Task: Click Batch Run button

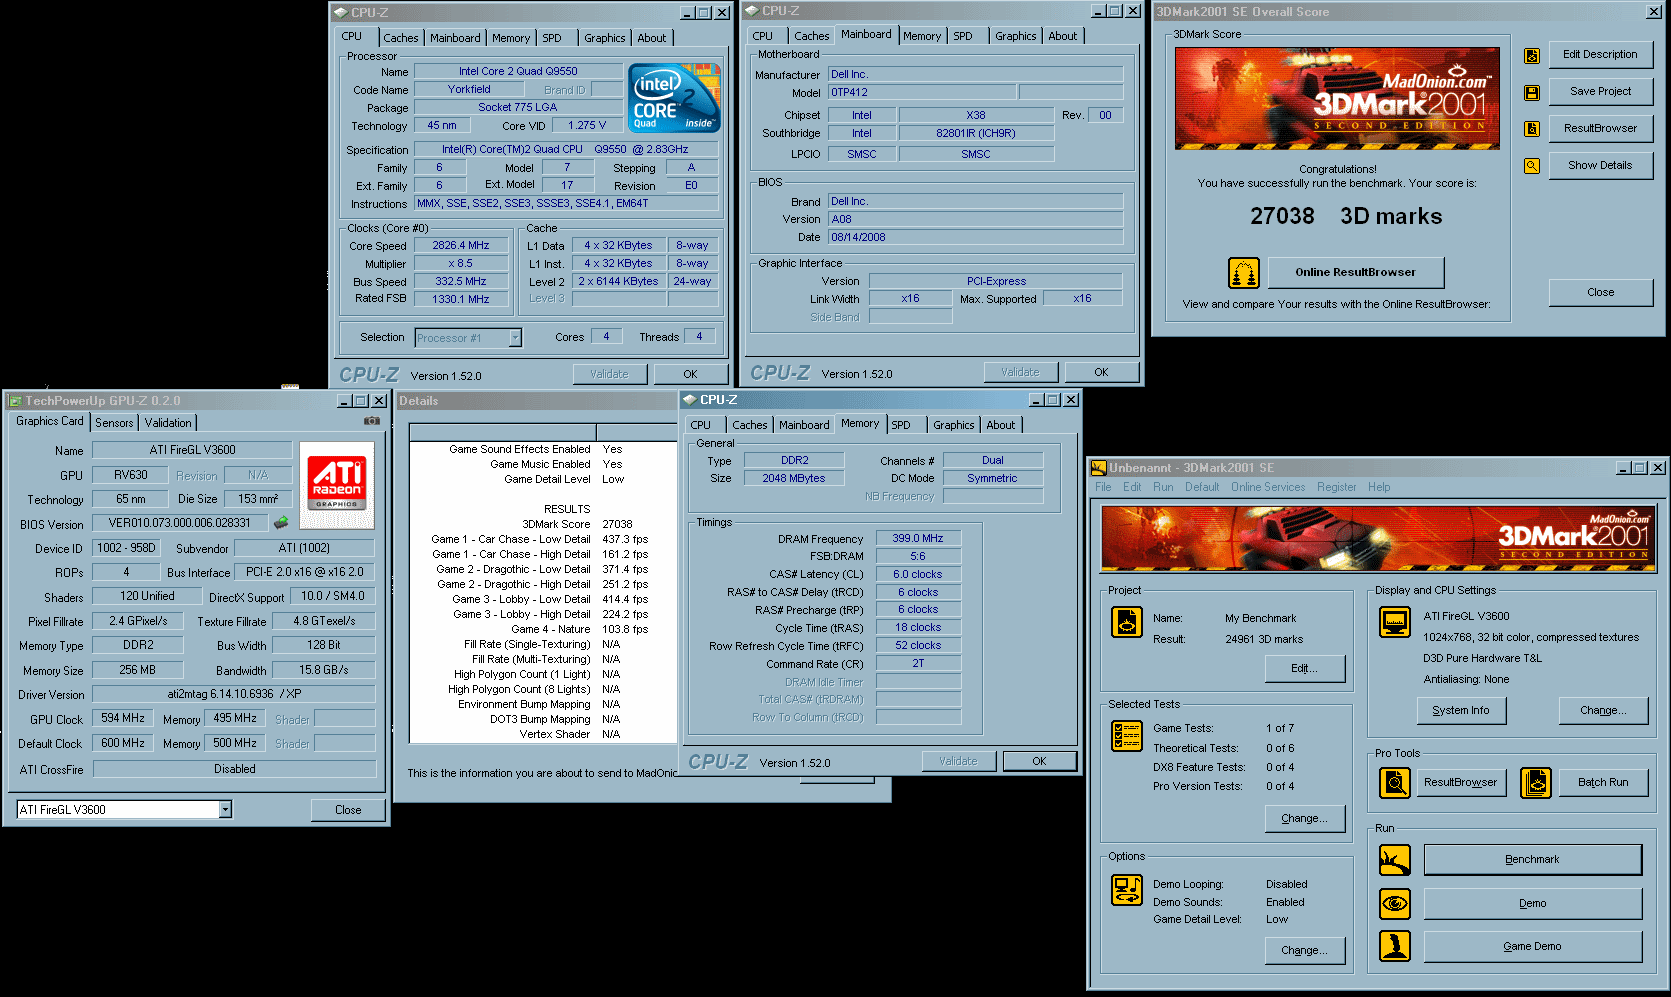Action: pyautogui.click(x=1603, y=783)
